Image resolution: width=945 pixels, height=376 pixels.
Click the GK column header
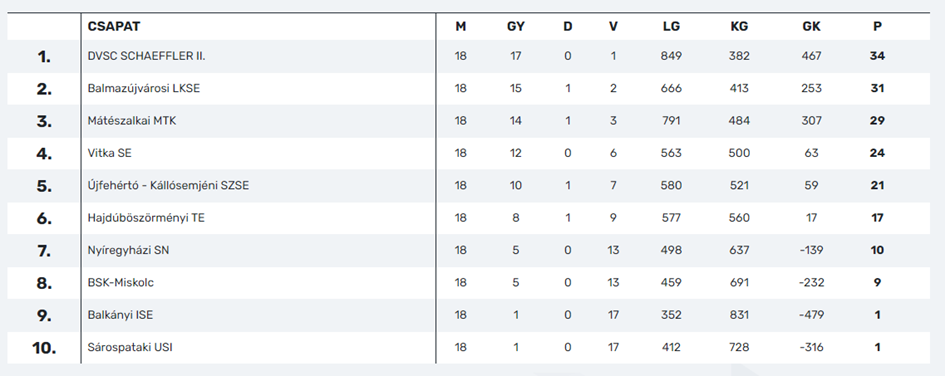point(811,27)
